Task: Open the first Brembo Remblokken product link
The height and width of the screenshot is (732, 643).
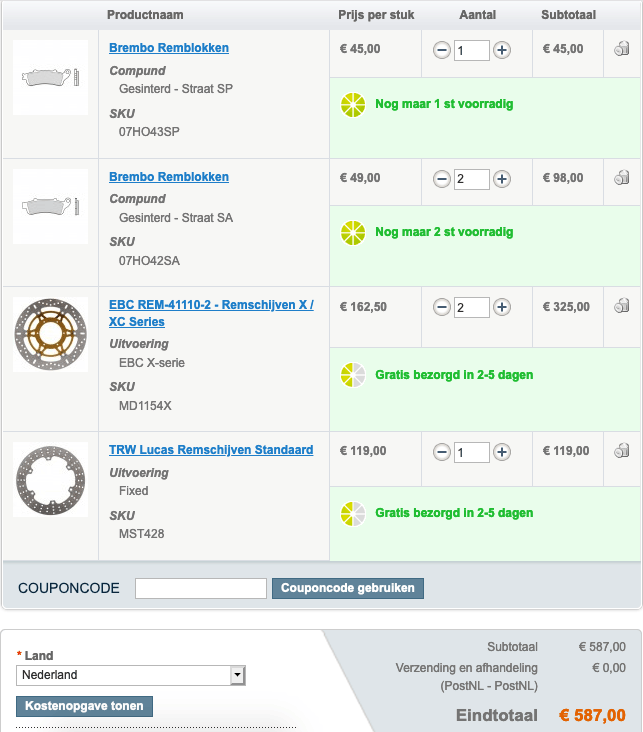Action: point(169,48)
